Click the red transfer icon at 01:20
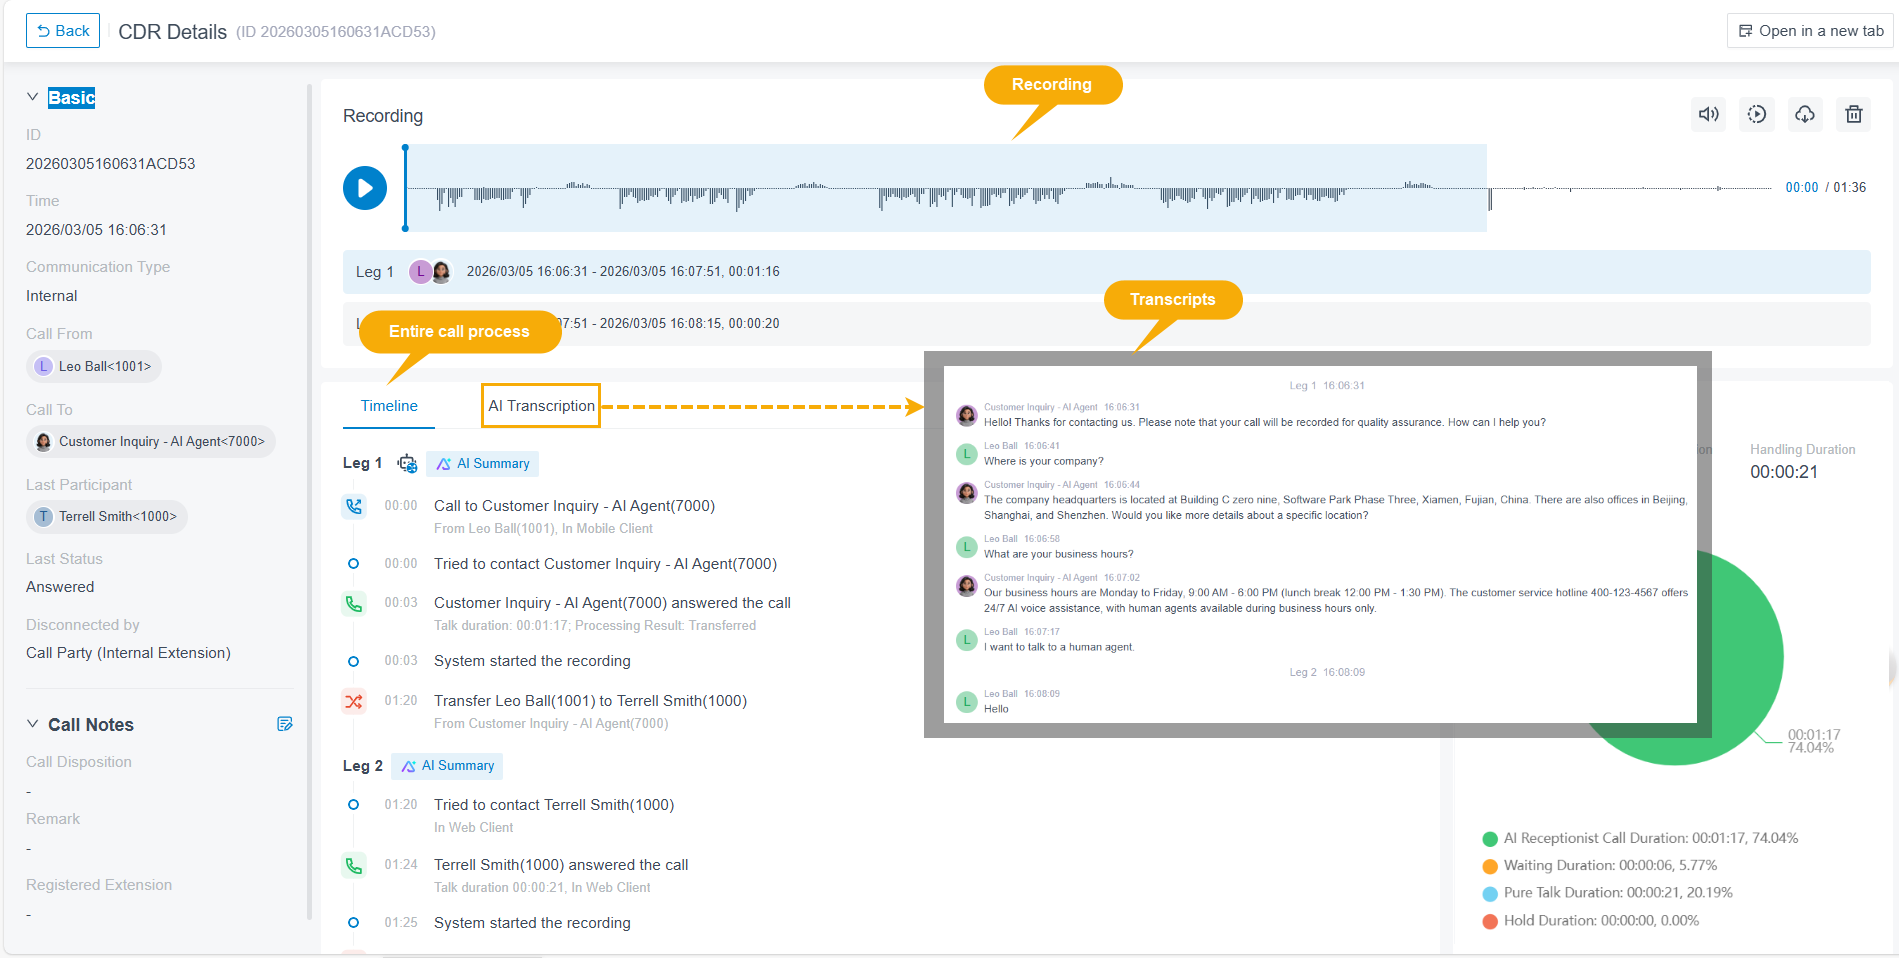The width and height of the screenshot is (1899, 958). 354,701
